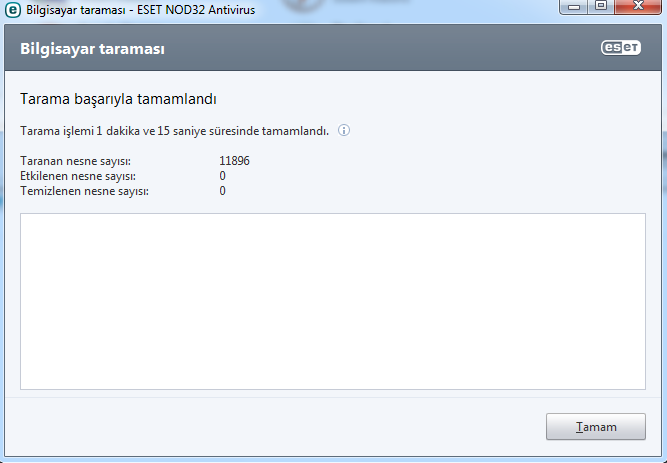This screenshot has height=463, width=667.
Task: Select the scanned objects value 11896
Action: click(x=234, y=161)
